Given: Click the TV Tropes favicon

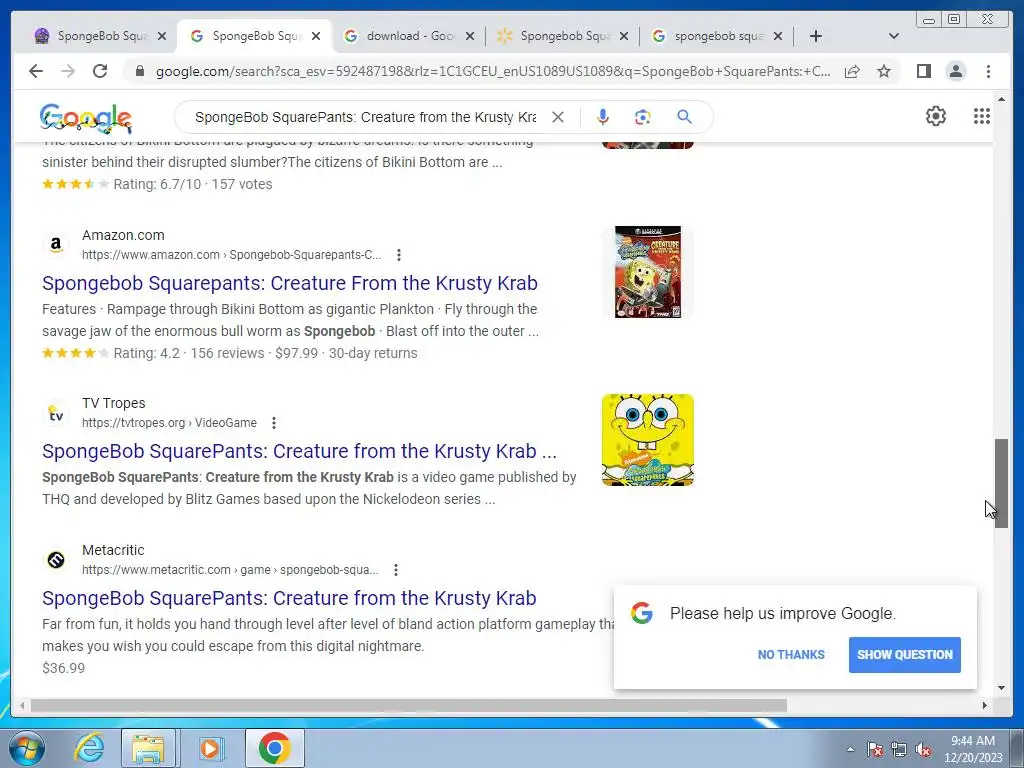Looking at the screenshot, I should click(56, 413).
